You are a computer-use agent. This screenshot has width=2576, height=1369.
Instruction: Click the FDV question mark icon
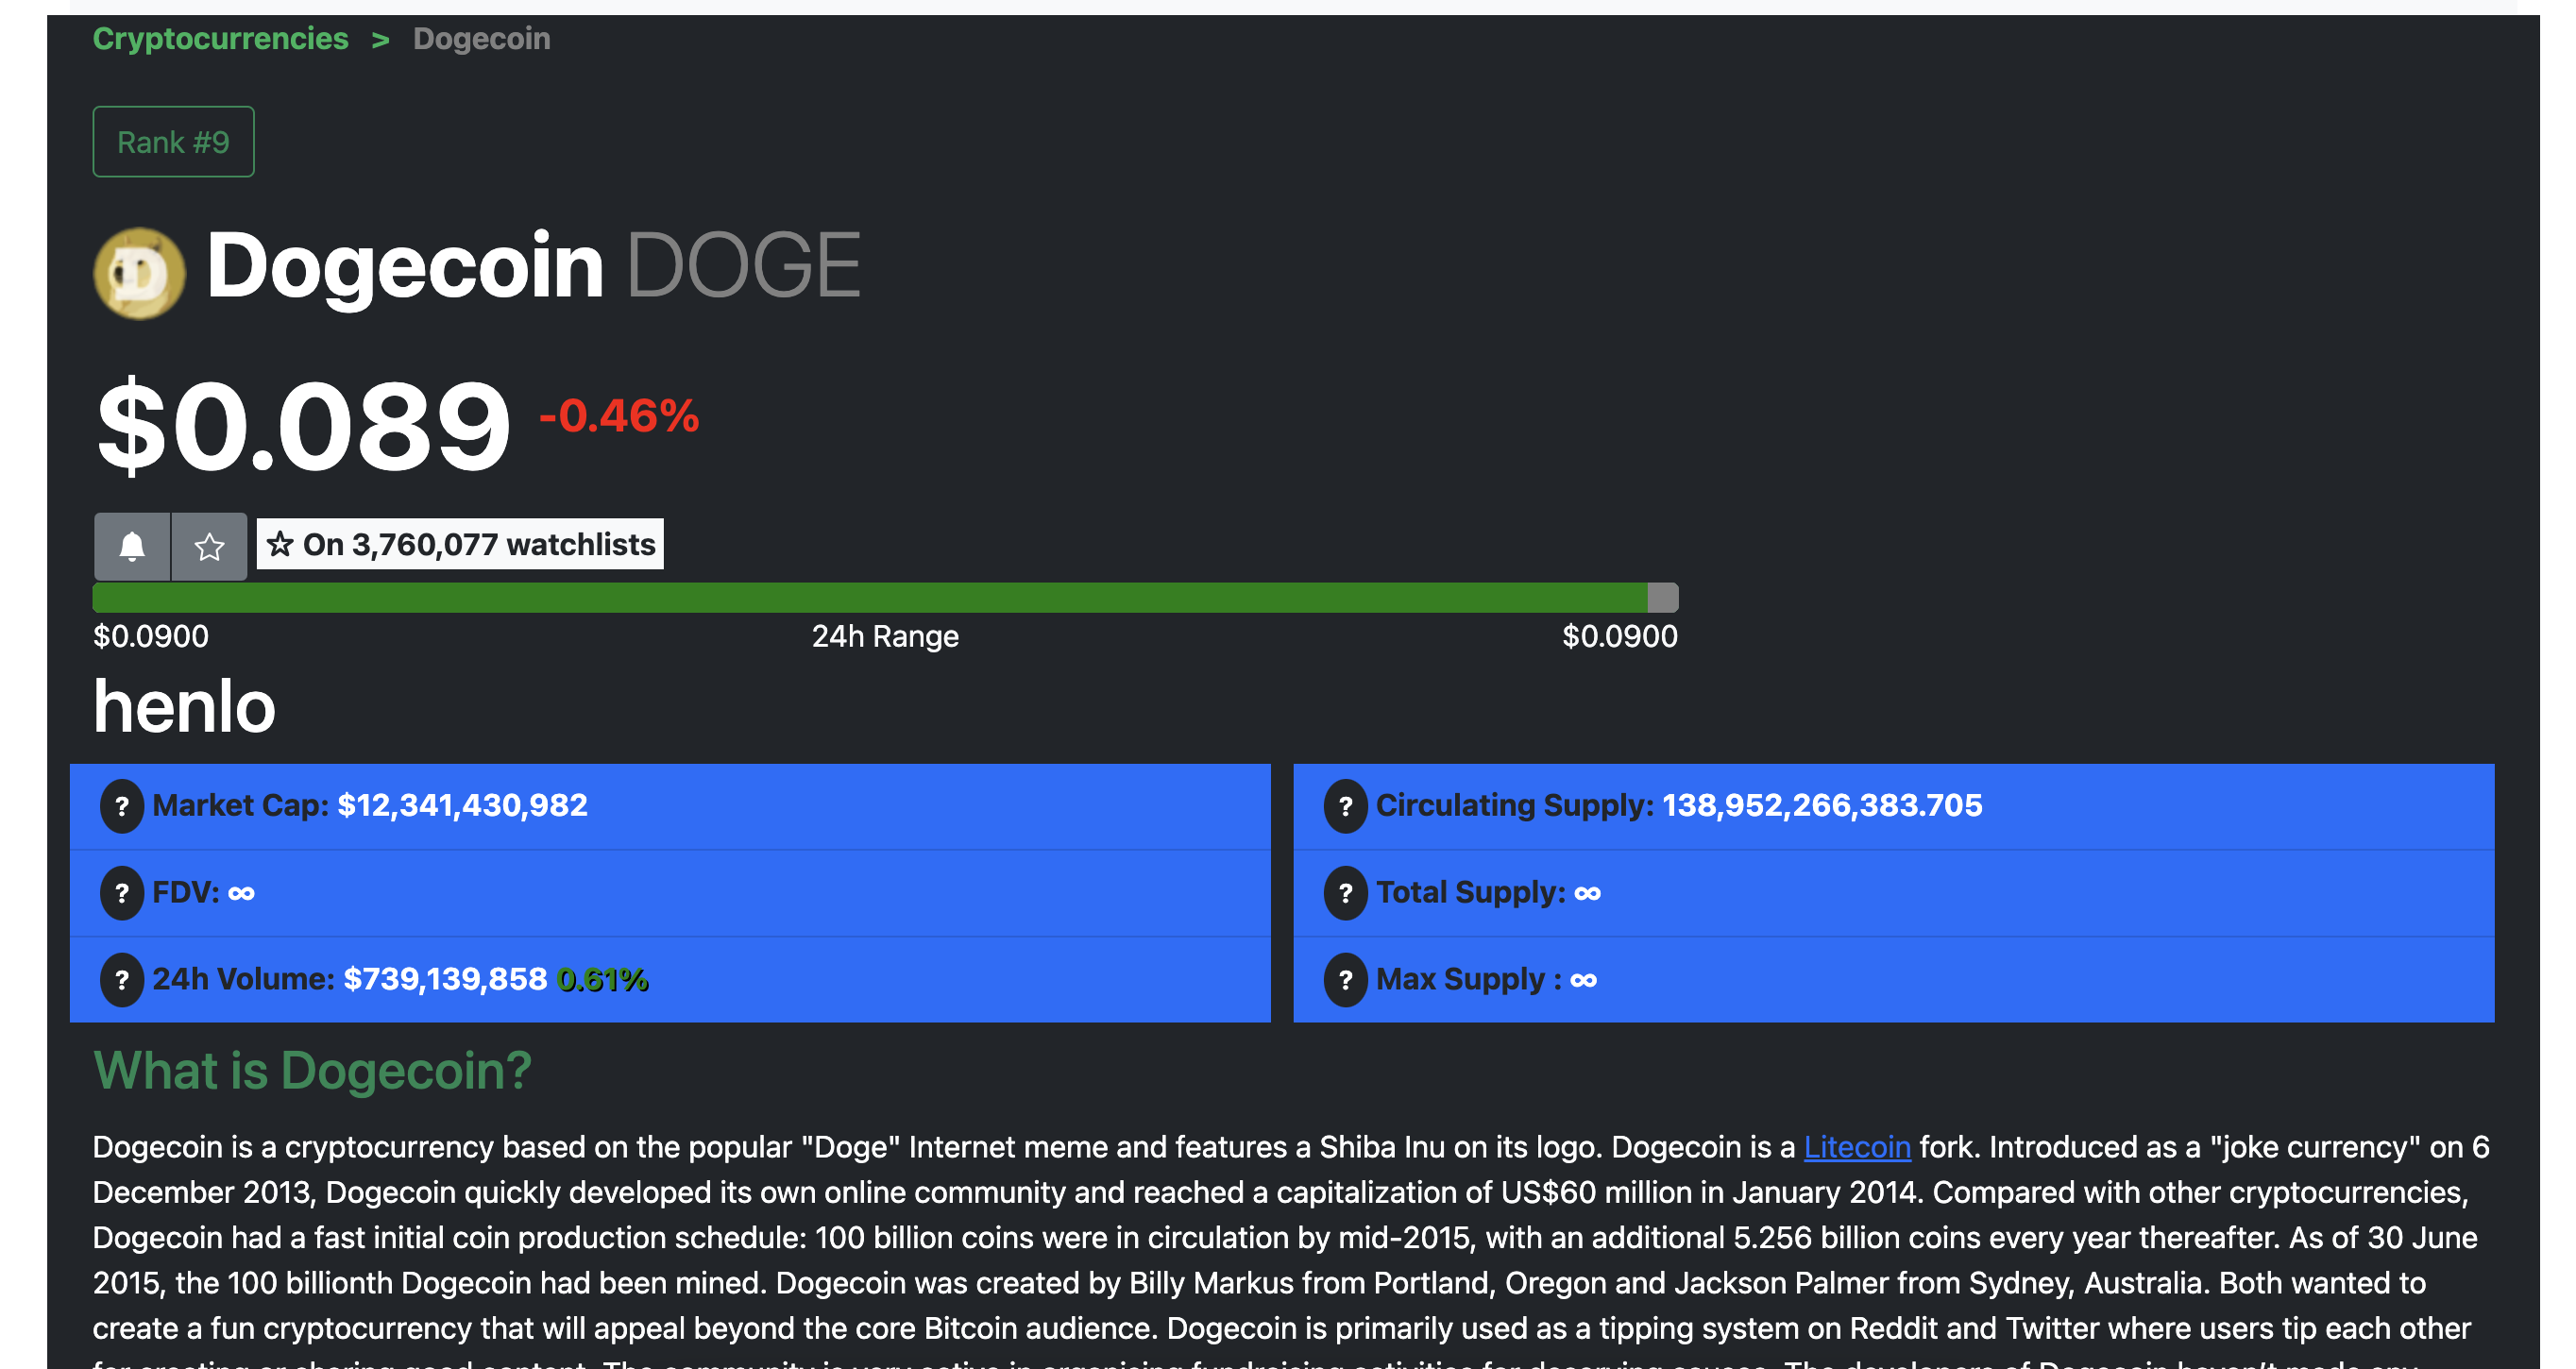[122, 892]
